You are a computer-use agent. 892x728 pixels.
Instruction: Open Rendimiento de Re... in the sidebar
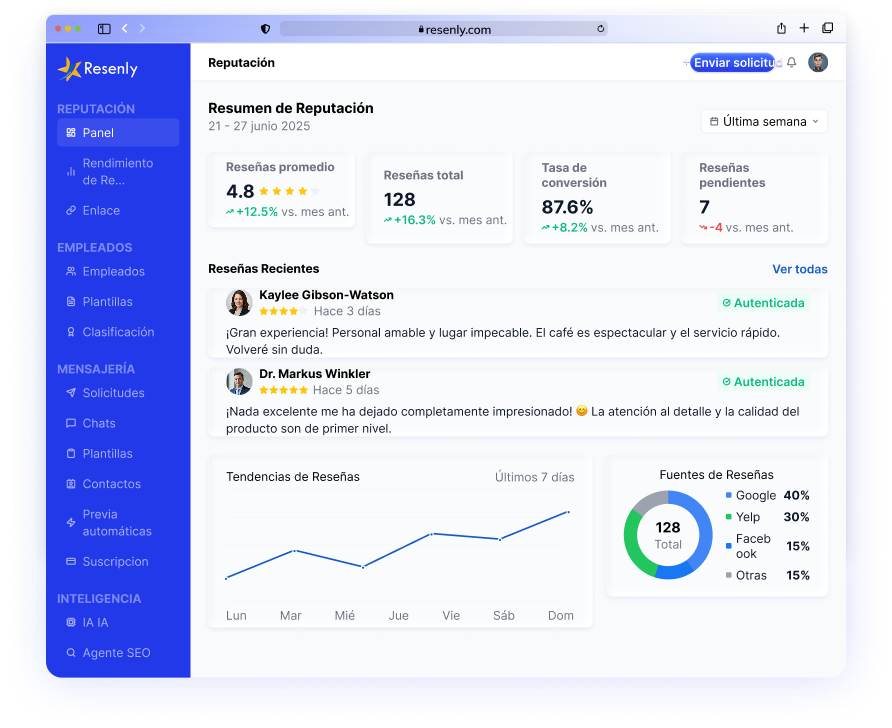[x=118, y=172]
